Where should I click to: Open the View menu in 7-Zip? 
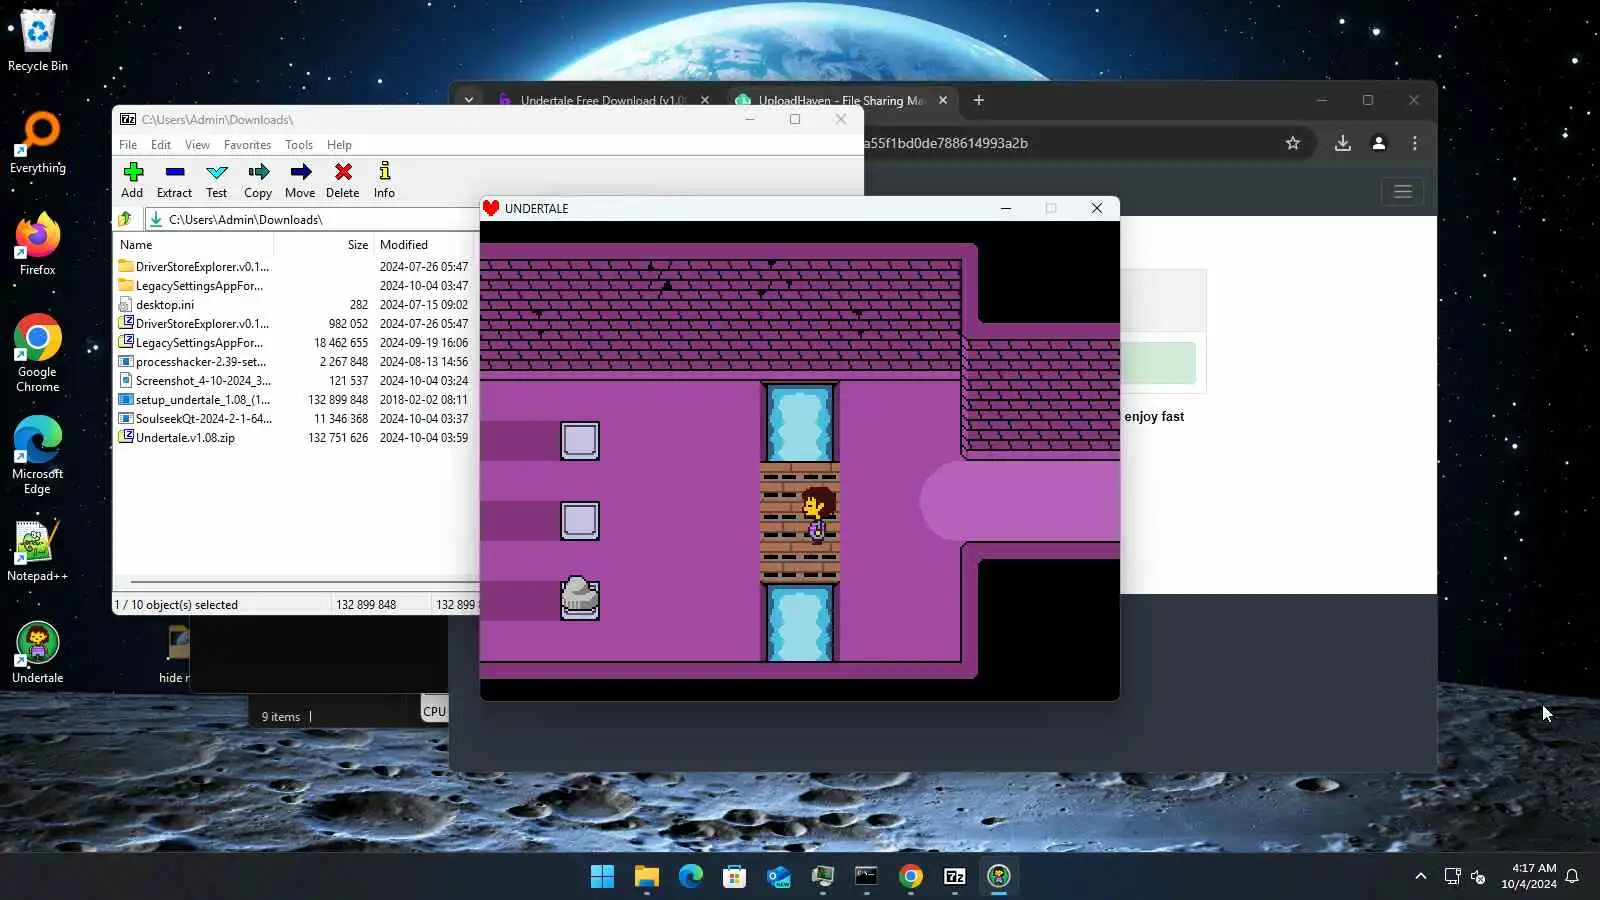point(197,145)
